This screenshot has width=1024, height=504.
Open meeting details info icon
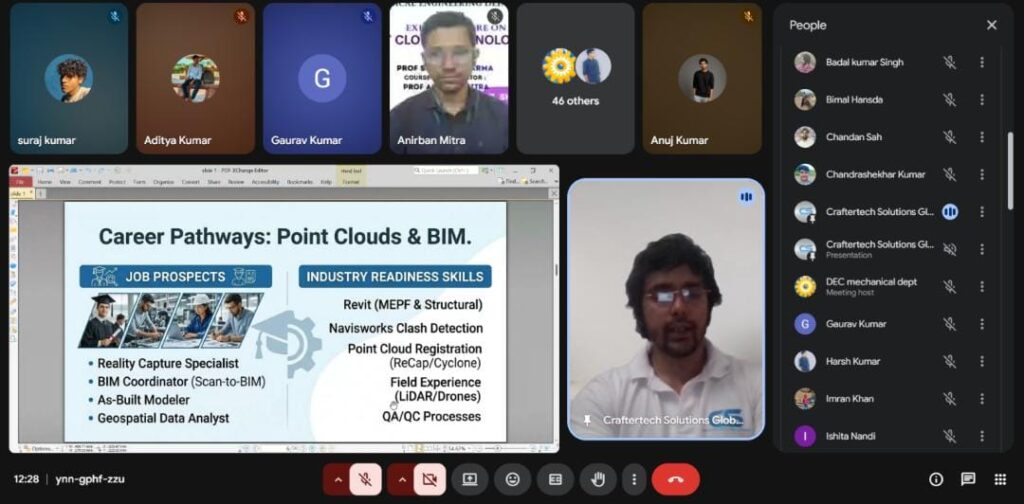coord(936,479)
